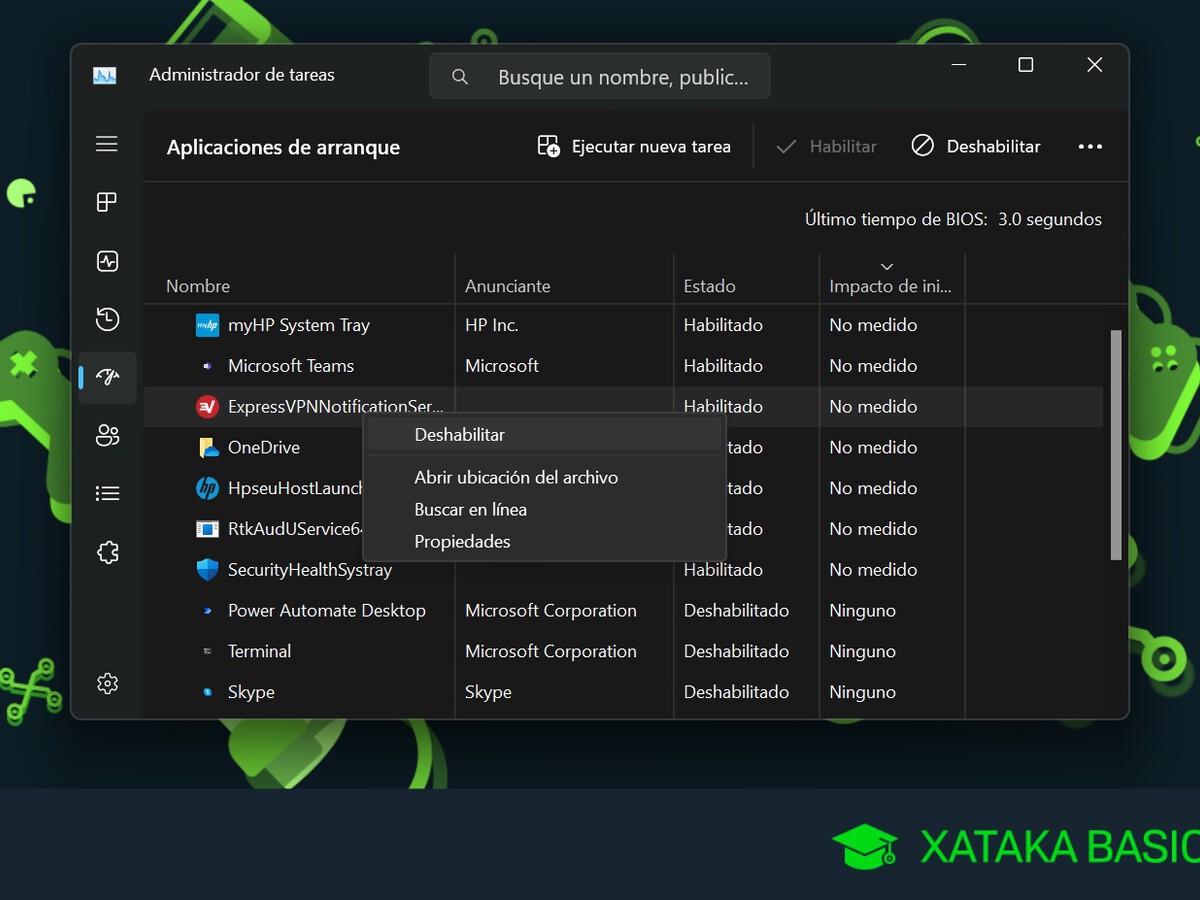Image resolution: width=1200 pixels, height=900 pixels.
Task: Open the hamburger navigation menu
Action: [107, 144]
